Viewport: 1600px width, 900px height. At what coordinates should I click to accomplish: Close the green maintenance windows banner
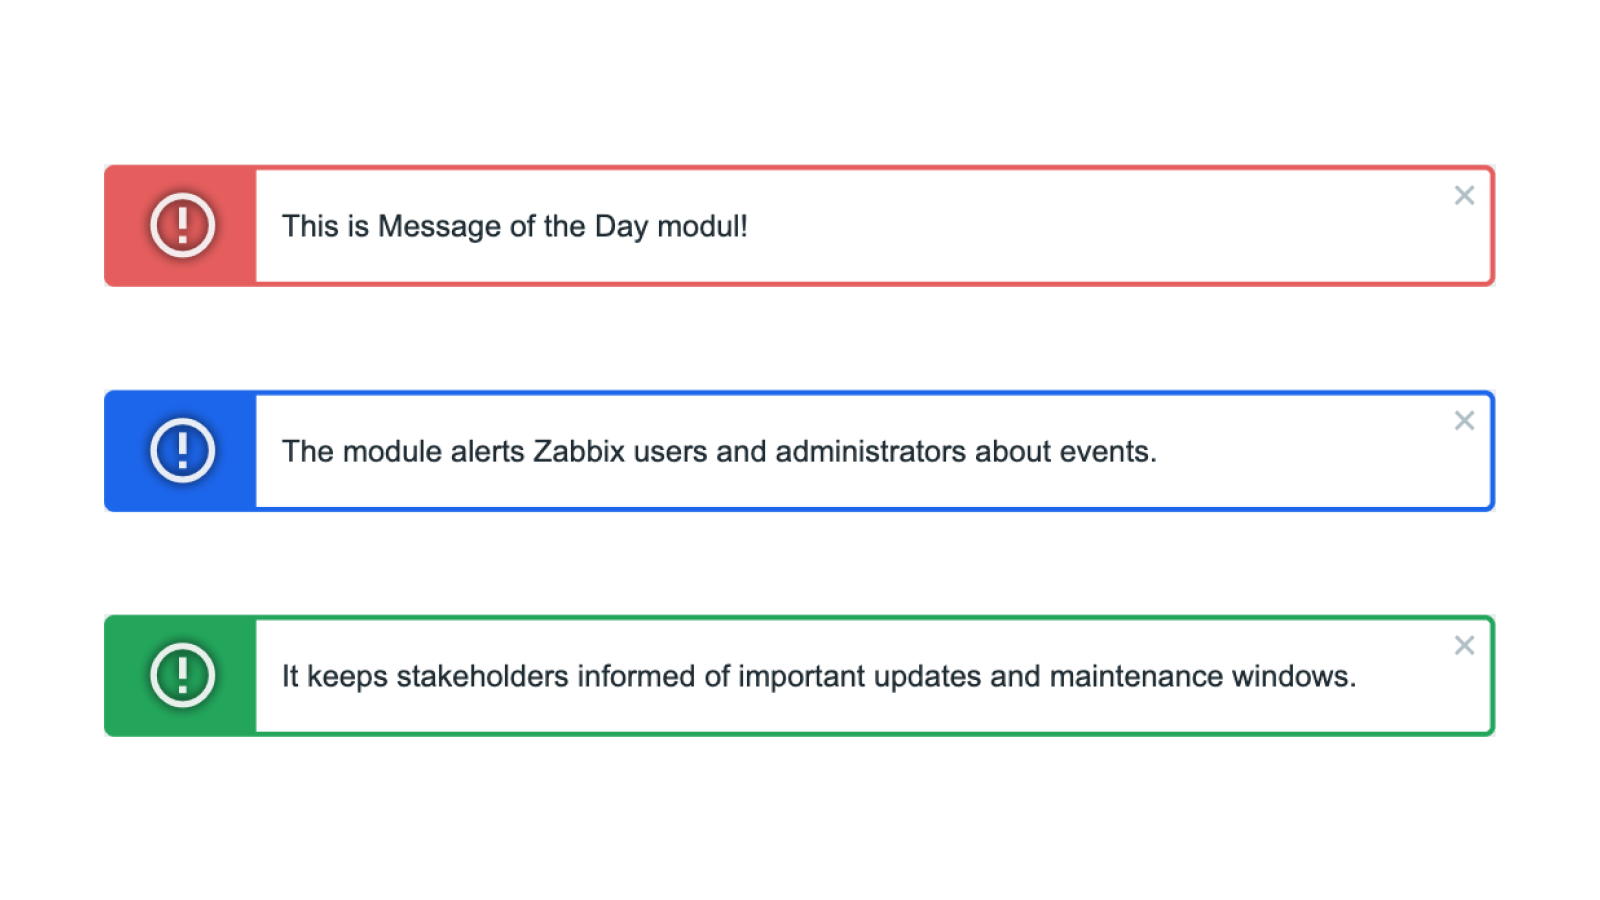coord(1464,646)
